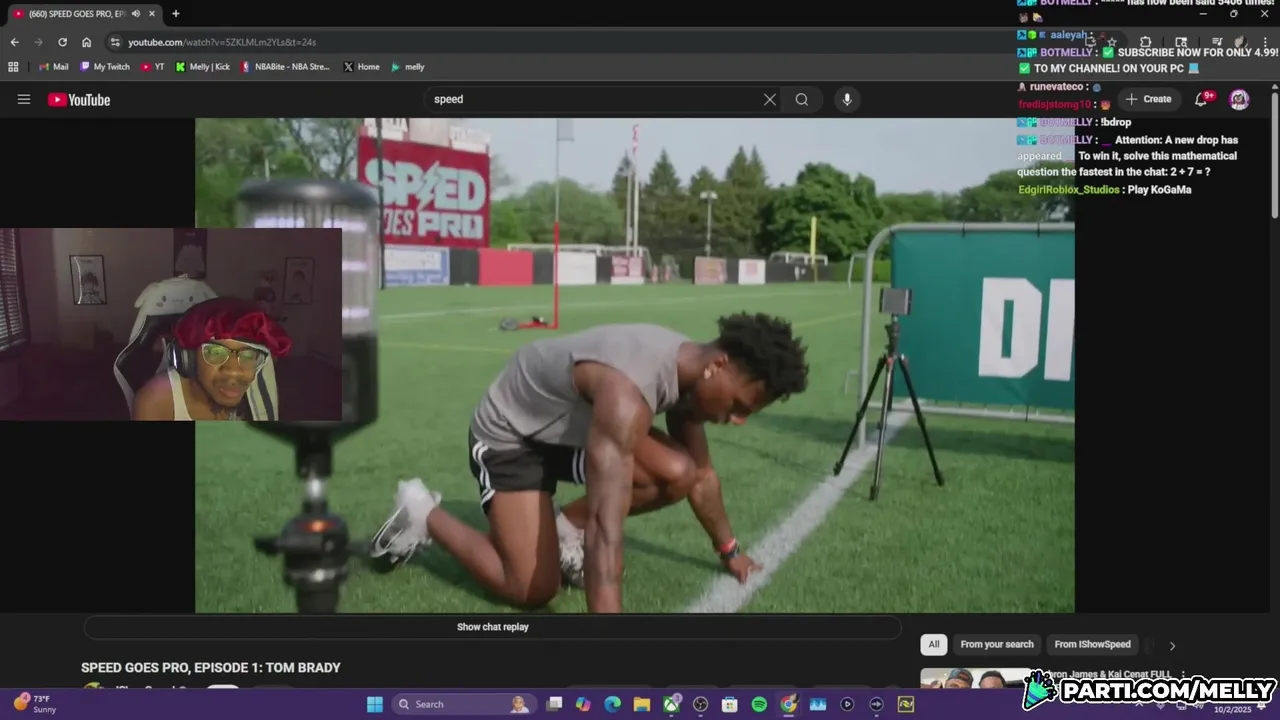The image size is (1280, 720).
Task: Launch Copilot from the taskbar
Action: point(583,704)
